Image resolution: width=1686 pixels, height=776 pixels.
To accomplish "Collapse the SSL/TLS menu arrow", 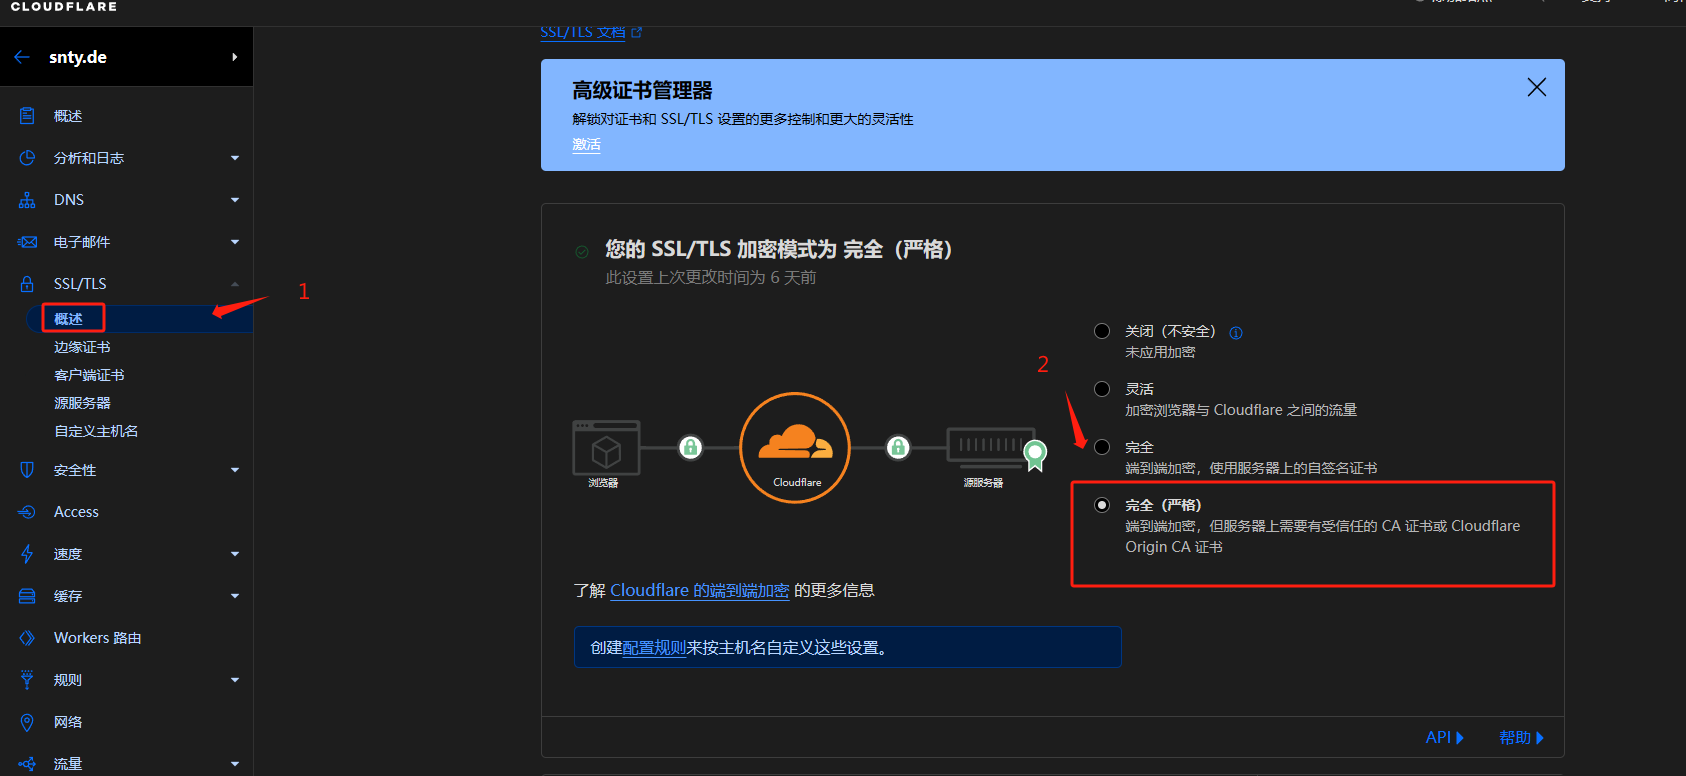I will pos(235,284).
